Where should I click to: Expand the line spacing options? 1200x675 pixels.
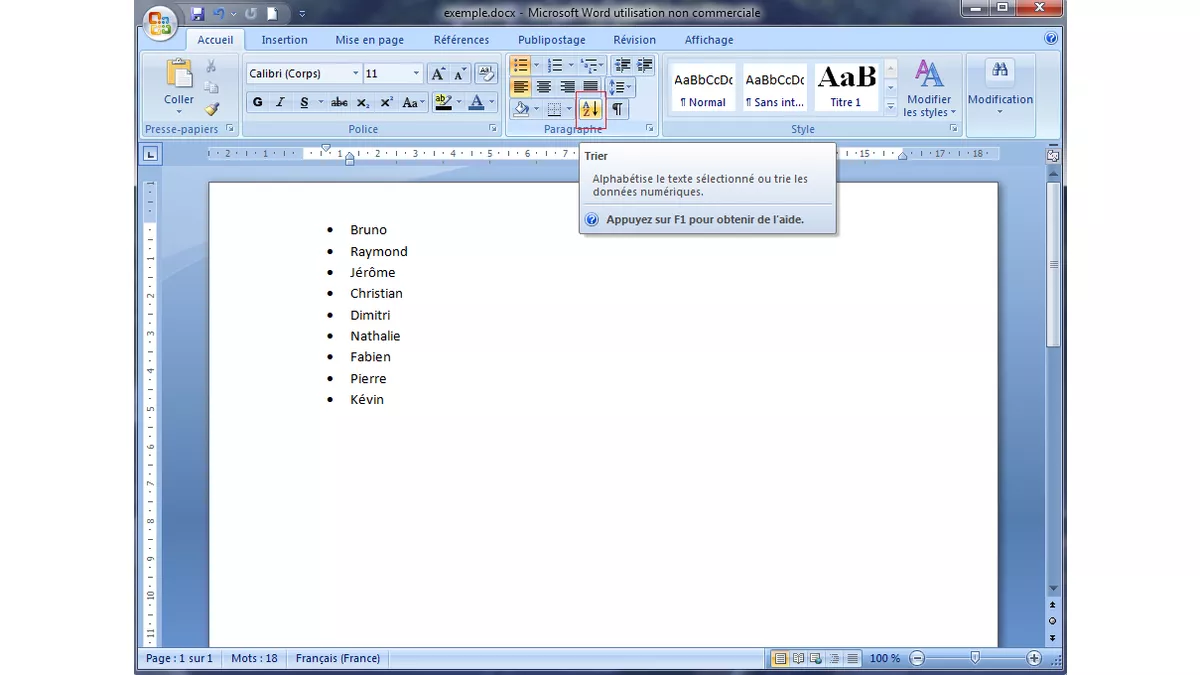pos(621,87)
